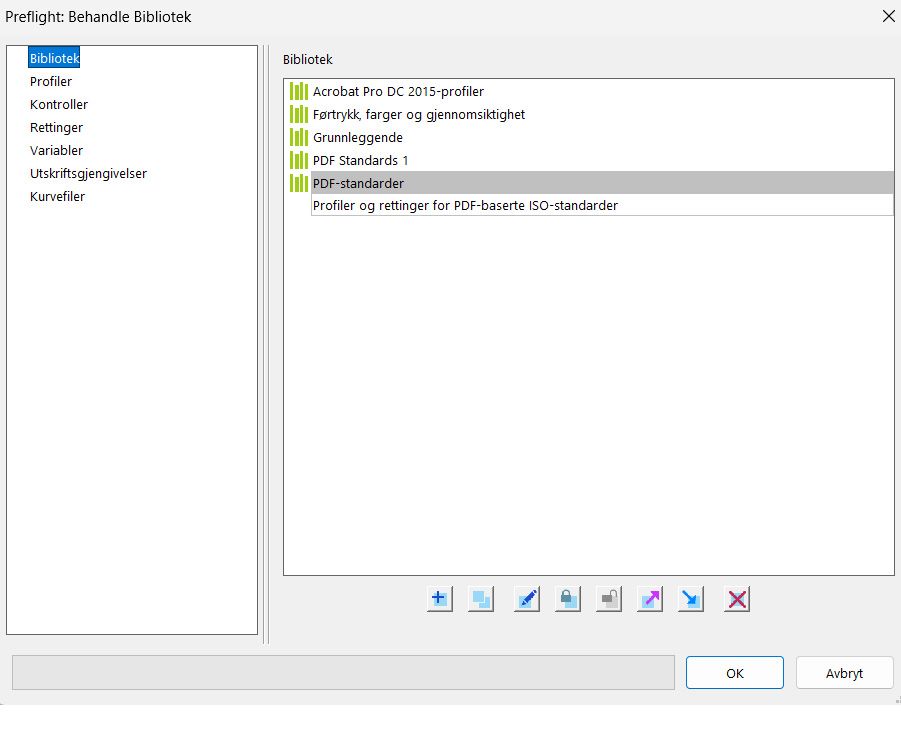
Task: Click the delete library red X icon
Action: click(x=737, y=599)
